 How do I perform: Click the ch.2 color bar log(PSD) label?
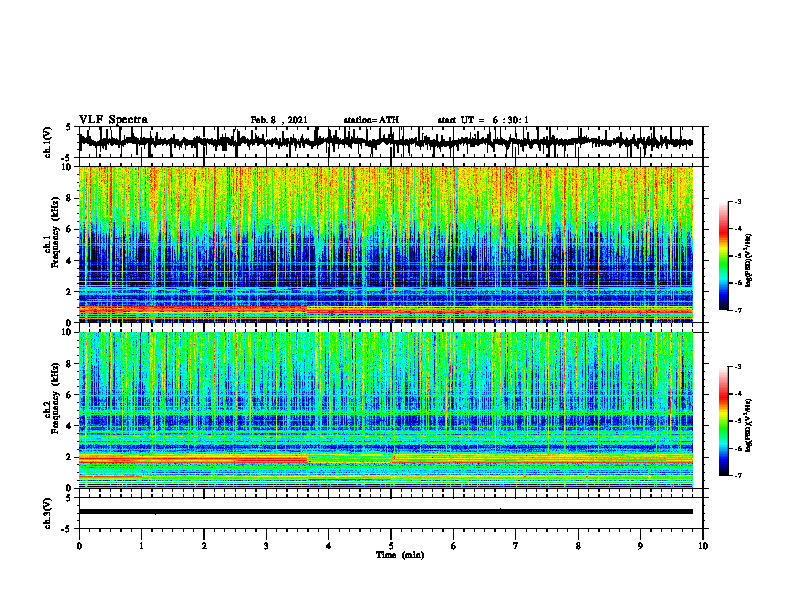[x=749, y=426]
